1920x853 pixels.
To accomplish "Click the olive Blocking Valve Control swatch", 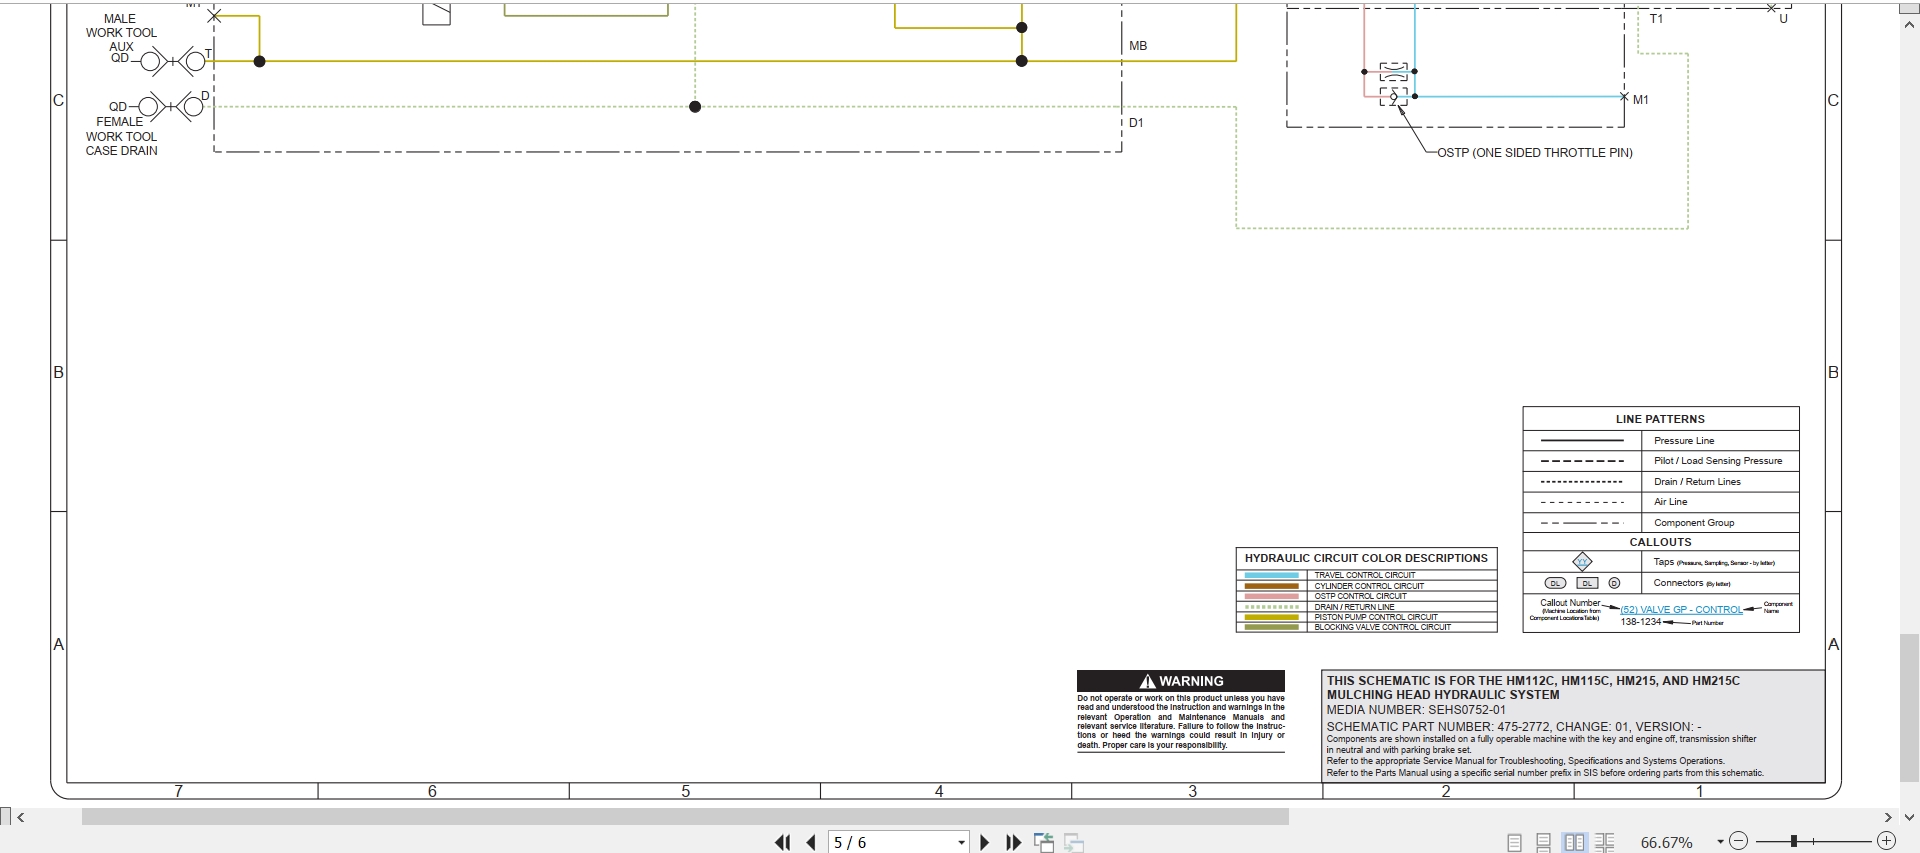I will [x=1271, y=627].
